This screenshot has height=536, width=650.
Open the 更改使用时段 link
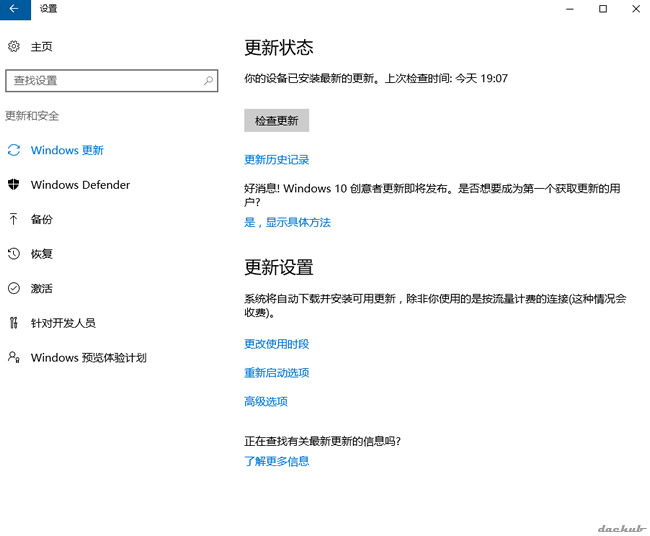tap(276, 344)
